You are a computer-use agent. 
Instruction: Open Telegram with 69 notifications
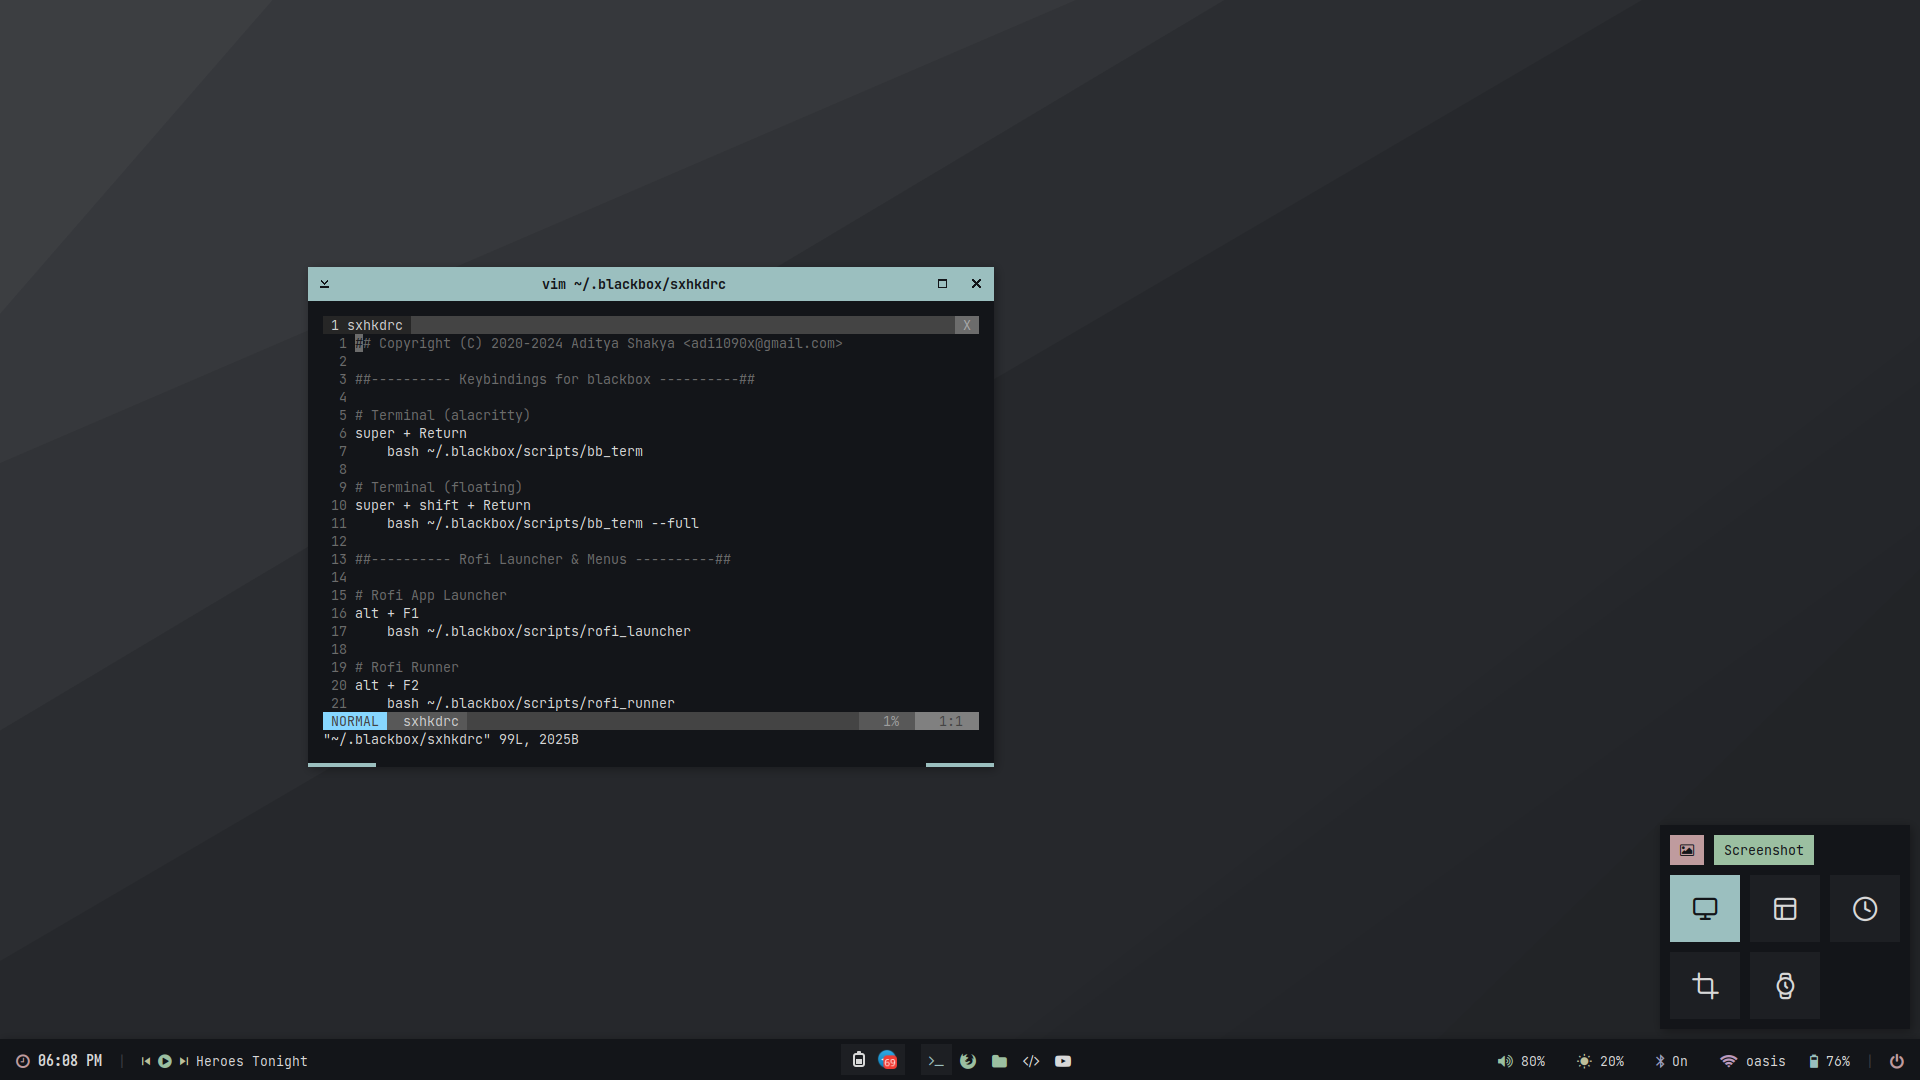[887, 1060]
